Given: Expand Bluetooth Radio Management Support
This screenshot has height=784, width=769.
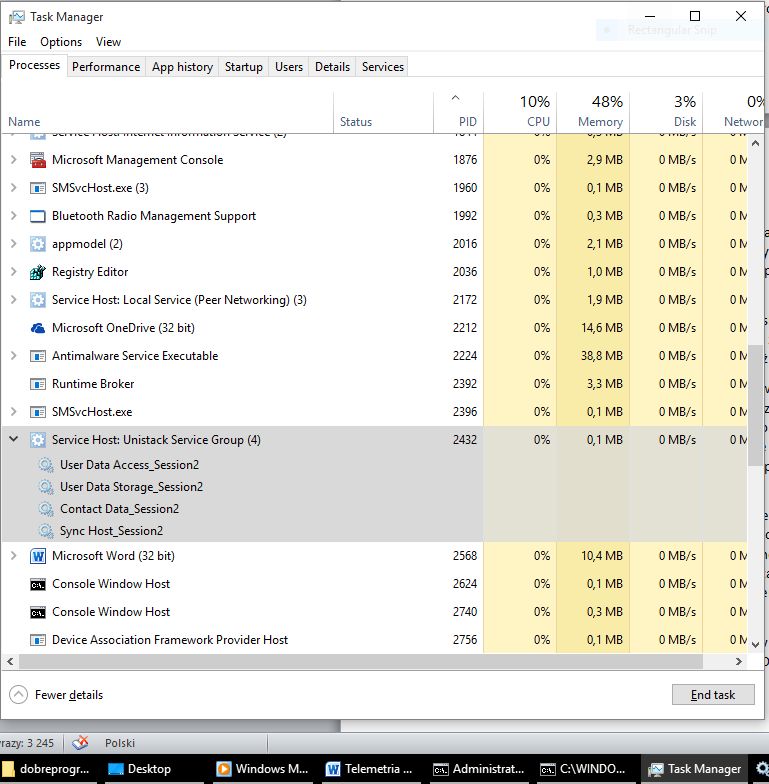Looking at the screenshot, I should [x=14, y=216].
